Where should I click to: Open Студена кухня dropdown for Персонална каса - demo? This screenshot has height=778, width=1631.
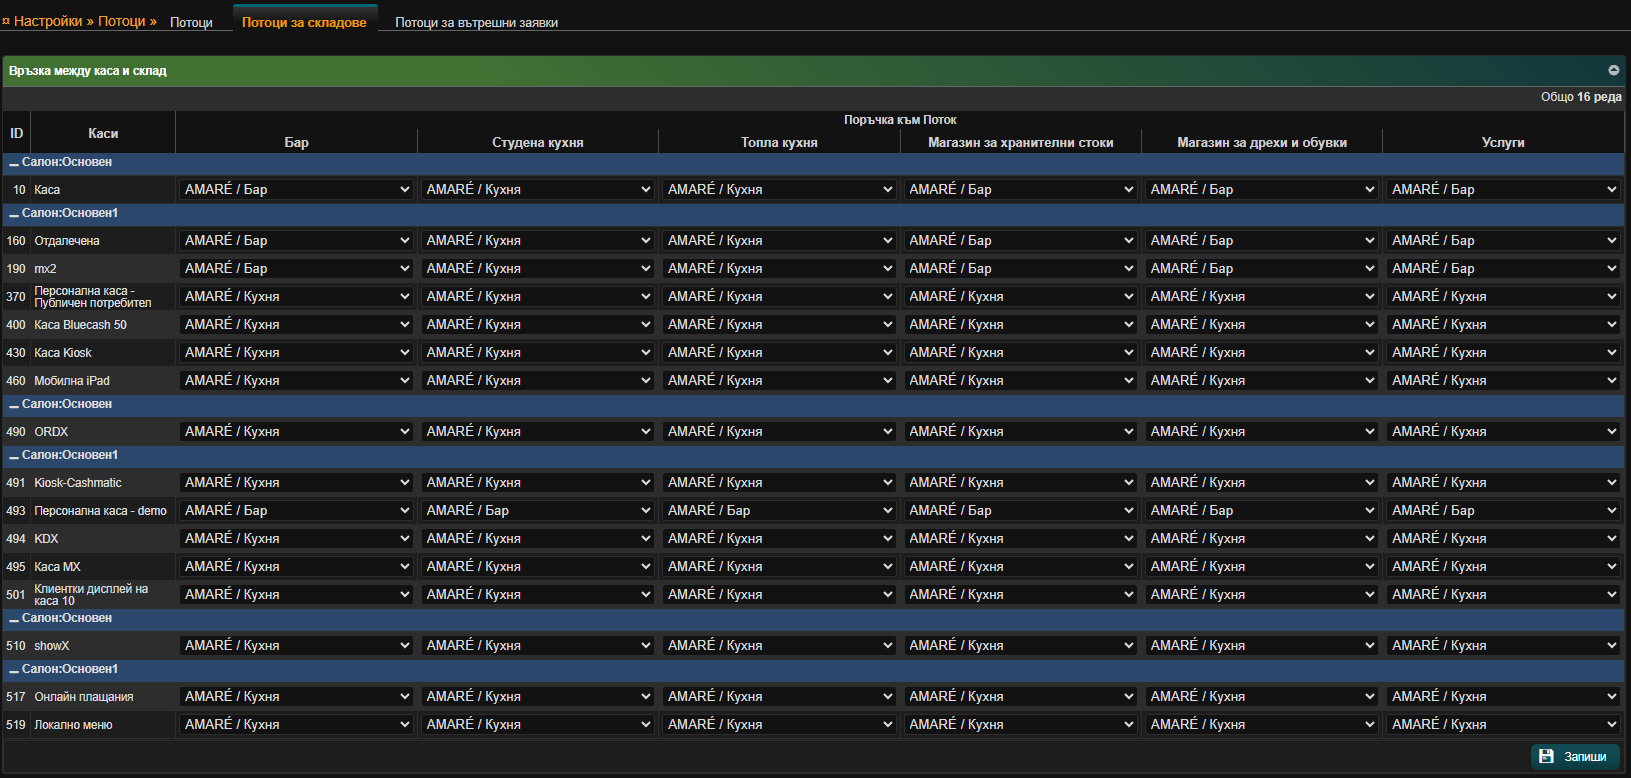pos(538,510)
